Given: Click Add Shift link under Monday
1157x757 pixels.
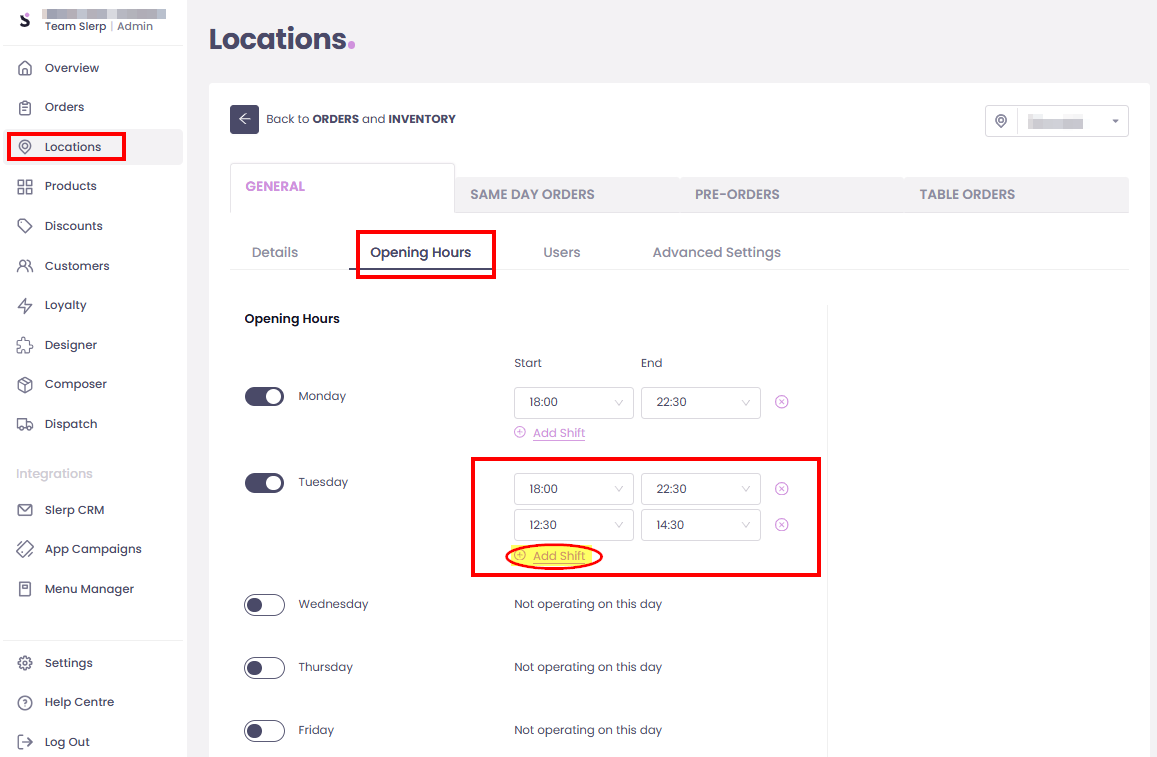Looking at the screenshot, I should pos(558,433).
